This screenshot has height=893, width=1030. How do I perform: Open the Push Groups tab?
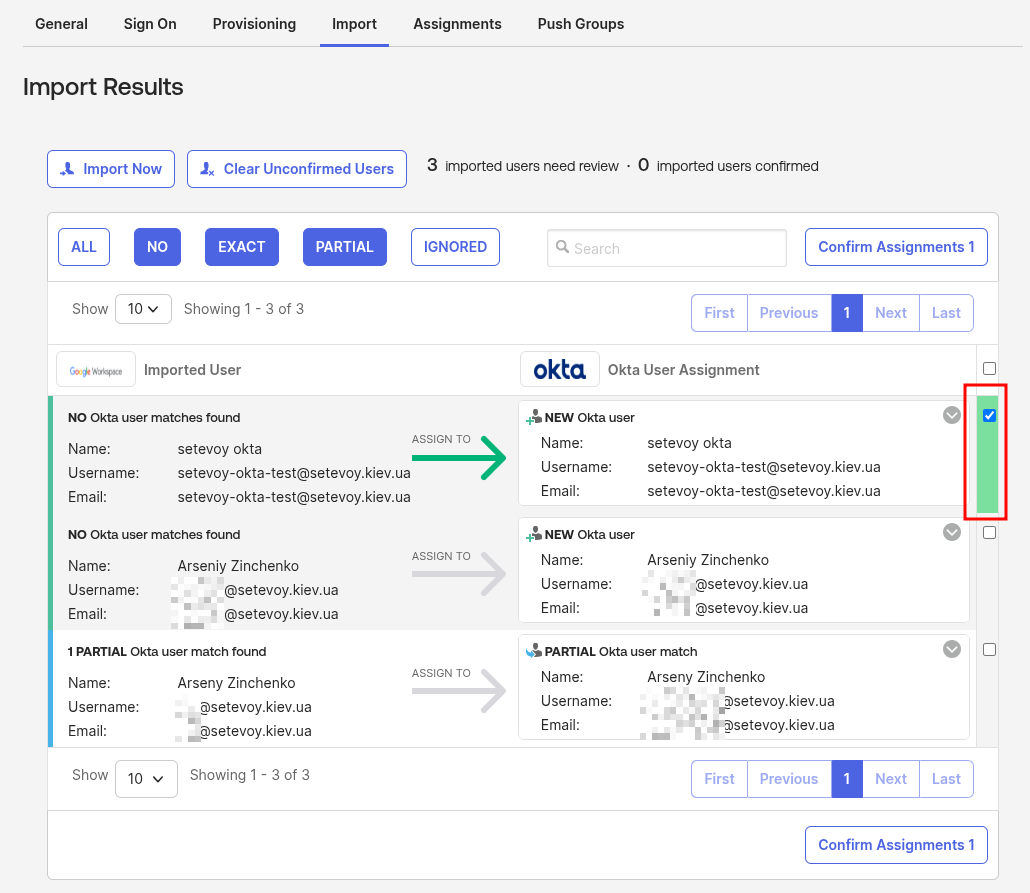(x=580, y=24)
